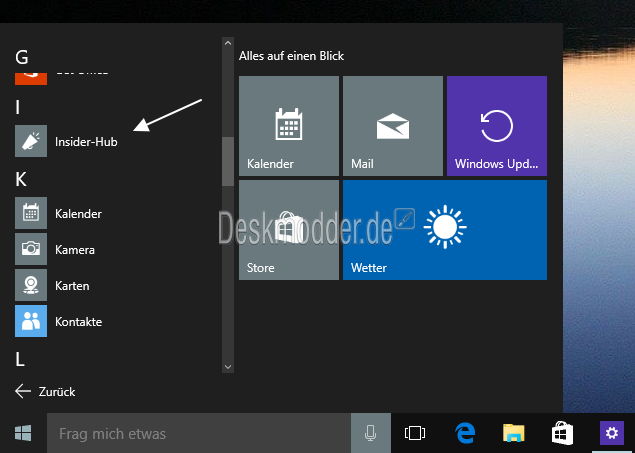Click the letter G section header
The width and height of the screenshot is (635, 453).
click(x=22, y=55)
